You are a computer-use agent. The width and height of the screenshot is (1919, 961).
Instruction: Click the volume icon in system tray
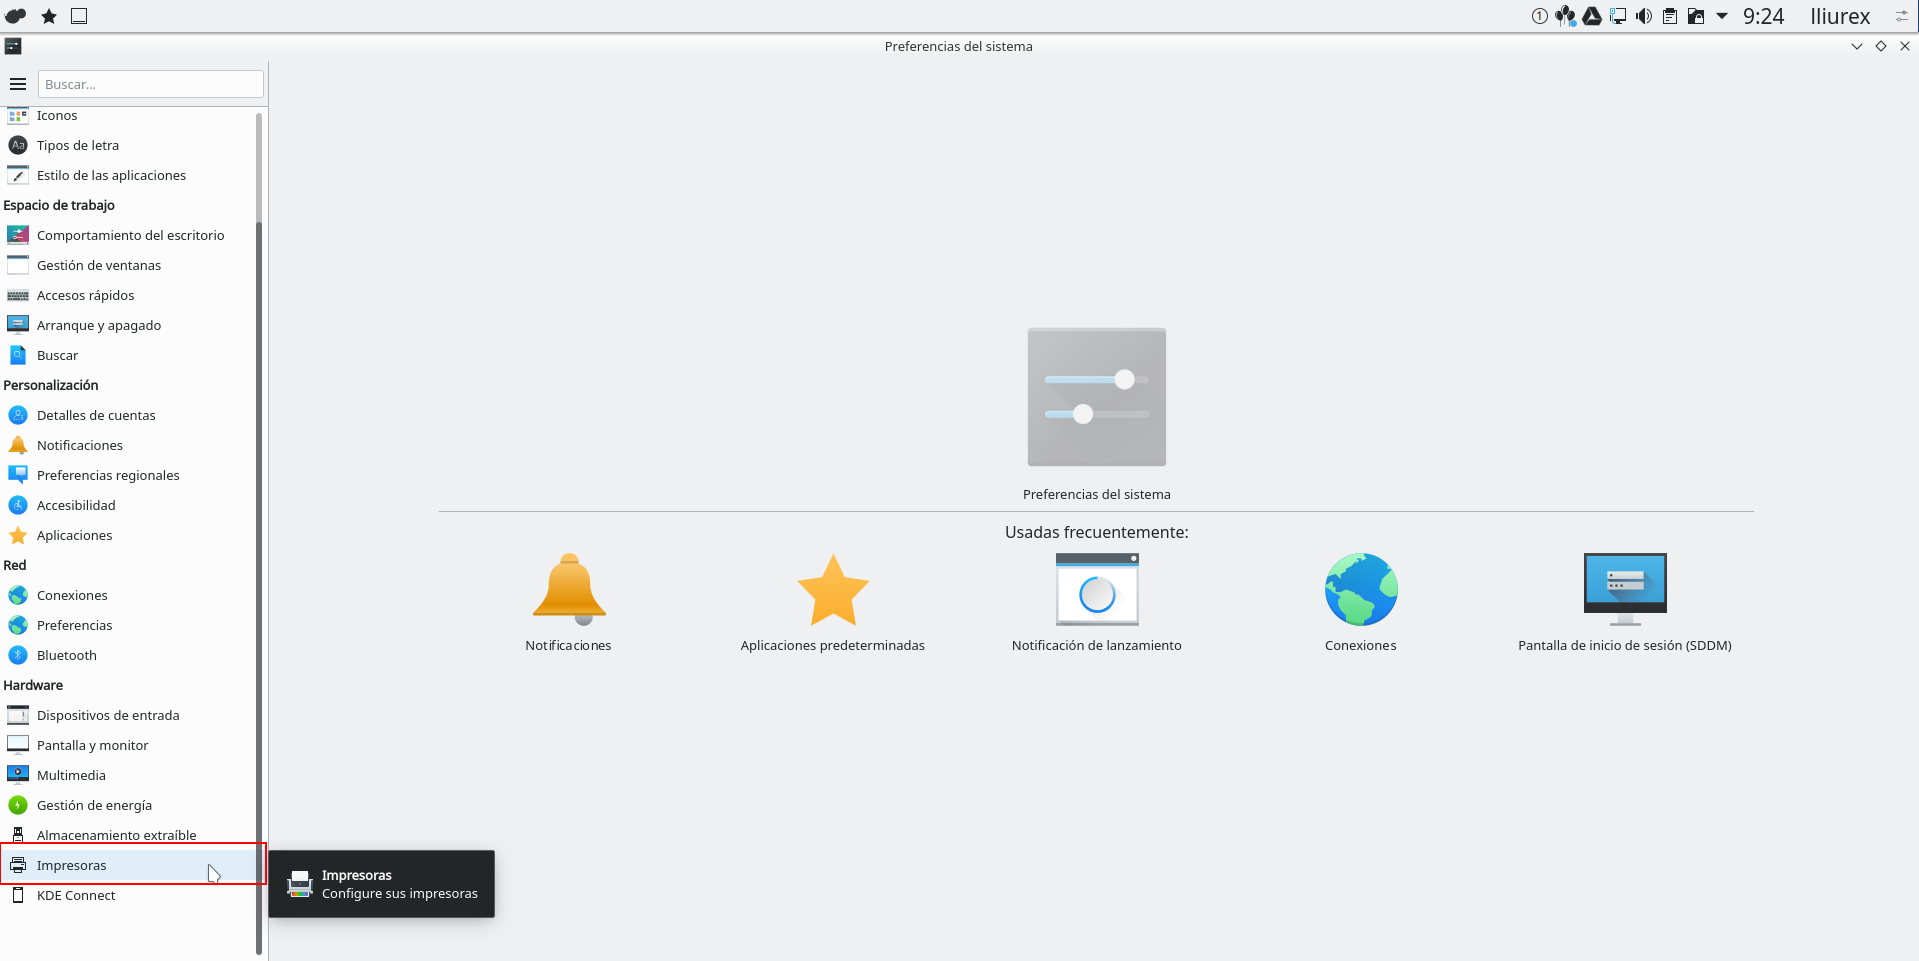pyautogui.click(x=1644, y=16)
